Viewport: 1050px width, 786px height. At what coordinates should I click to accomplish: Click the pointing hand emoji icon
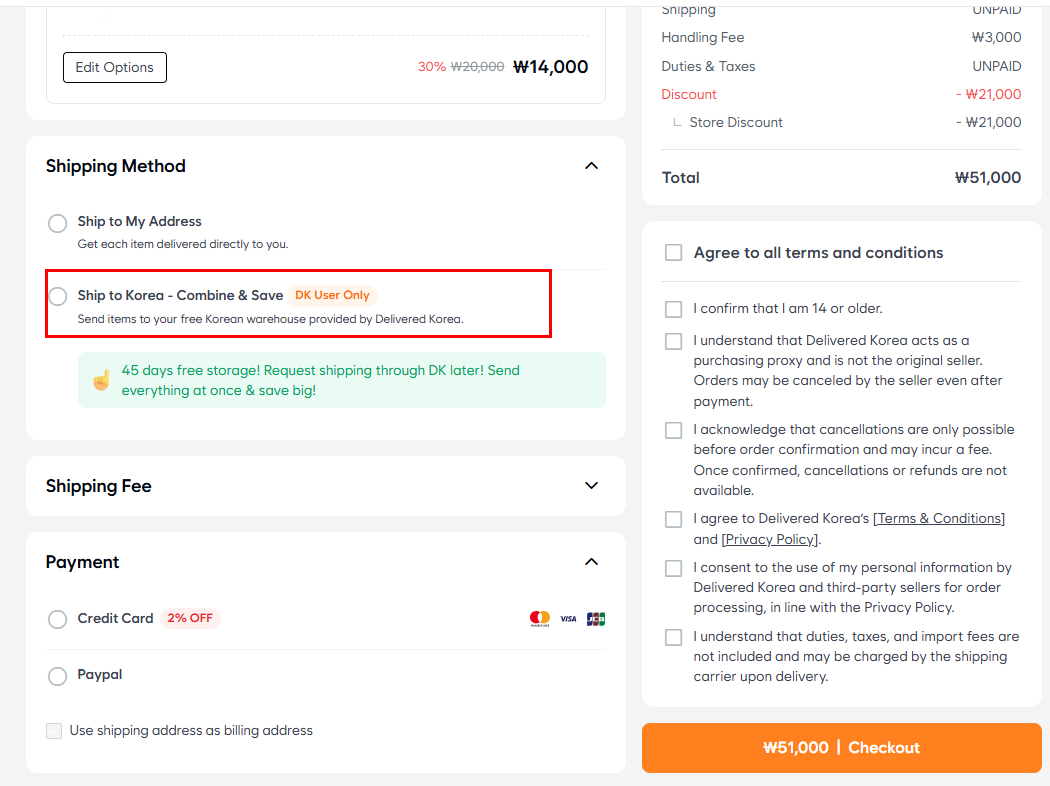coord(101,380)
